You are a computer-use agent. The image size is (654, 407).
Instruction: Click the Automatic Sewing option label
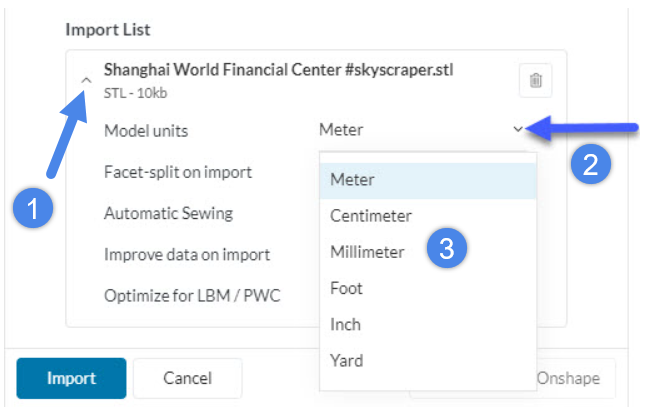(x=168, y=213)
